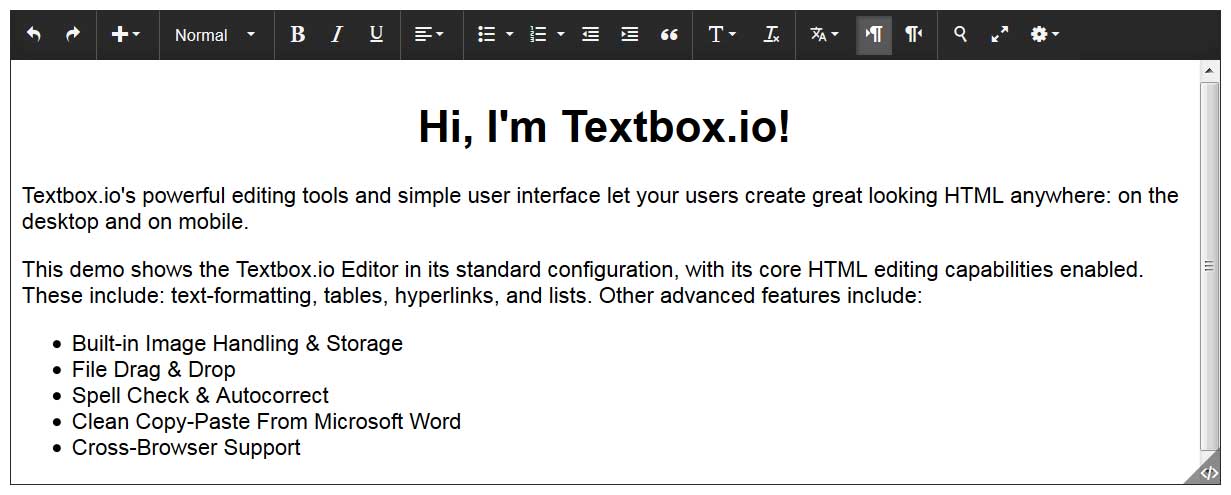This screenshot has width=1231, height=495.
Task: Open find and replace search
Action: 960,34
